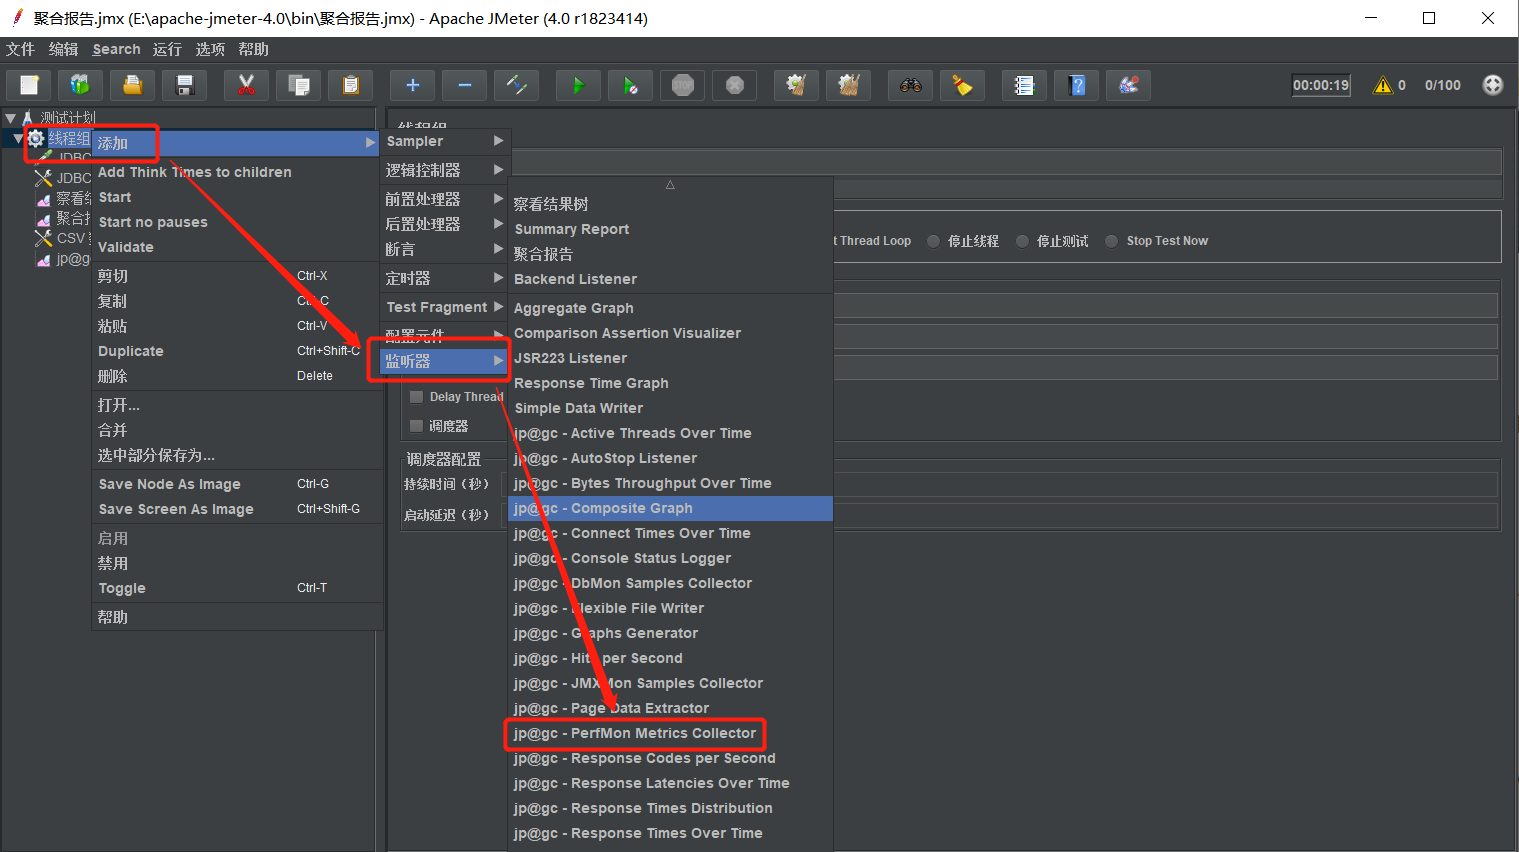This screenshot has height=852, width=1519.
Task: Click Add Think Times to children
Action: pos(195,172)
